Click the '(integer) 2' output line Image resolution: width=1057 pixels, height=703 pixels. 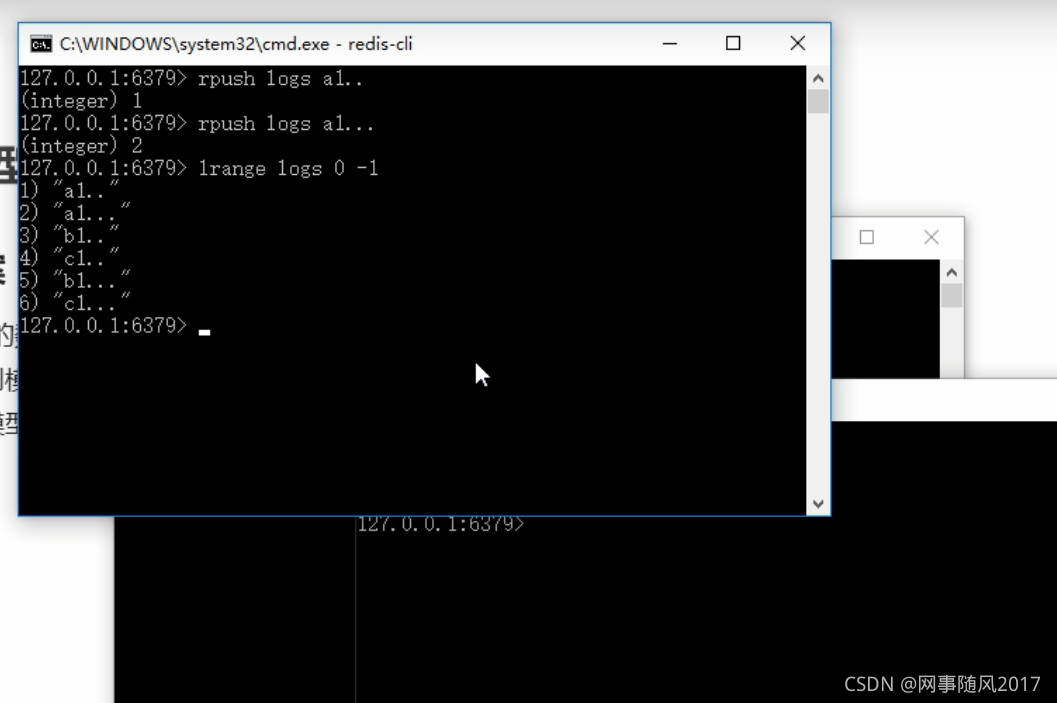pos(82,146)
